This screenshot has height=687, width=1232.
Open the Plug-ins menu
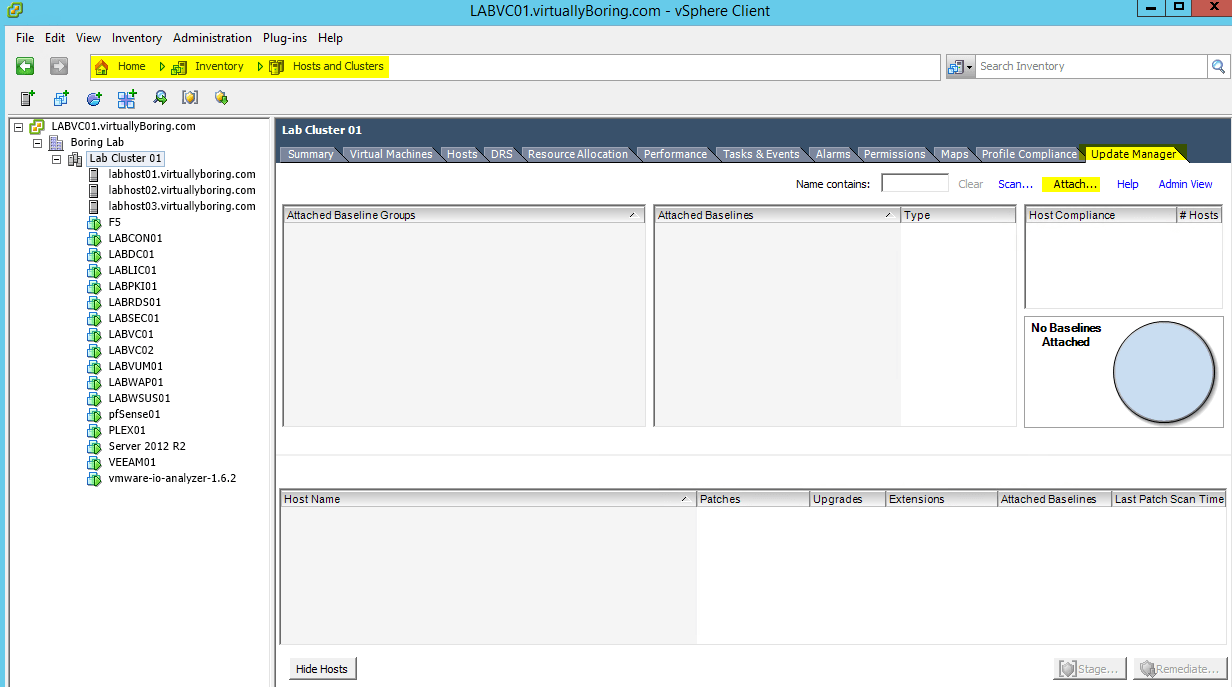287,38
